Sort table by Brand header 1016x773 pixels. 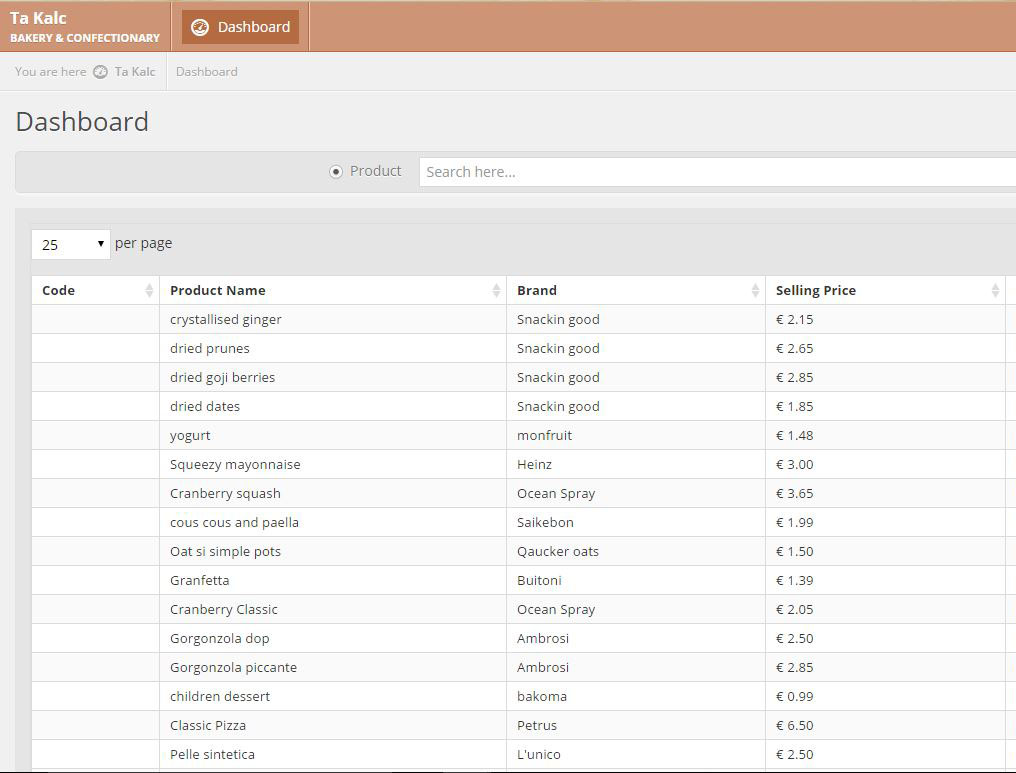(x=537, y=290)
